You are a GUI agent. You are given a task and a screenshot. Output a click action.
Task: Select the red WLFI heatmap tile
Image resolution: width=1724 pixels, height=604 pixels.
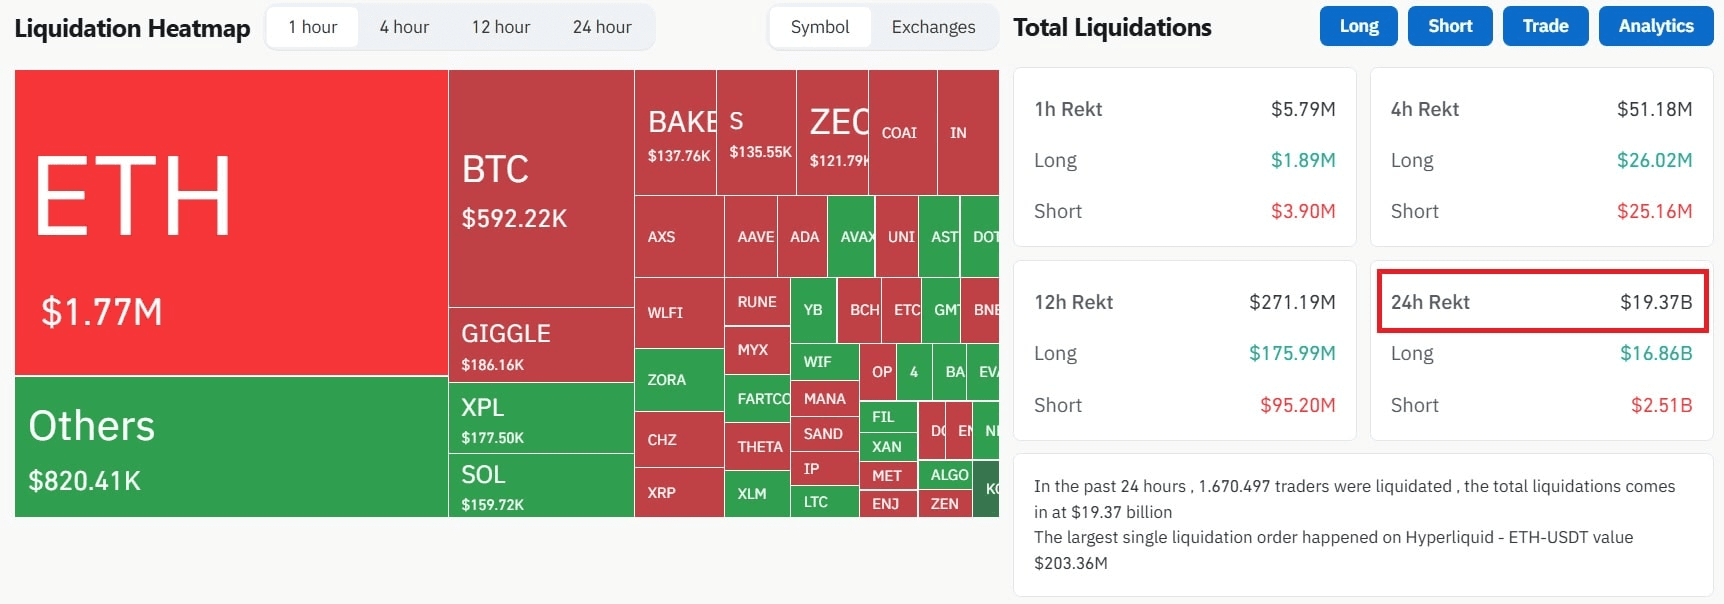679,313
